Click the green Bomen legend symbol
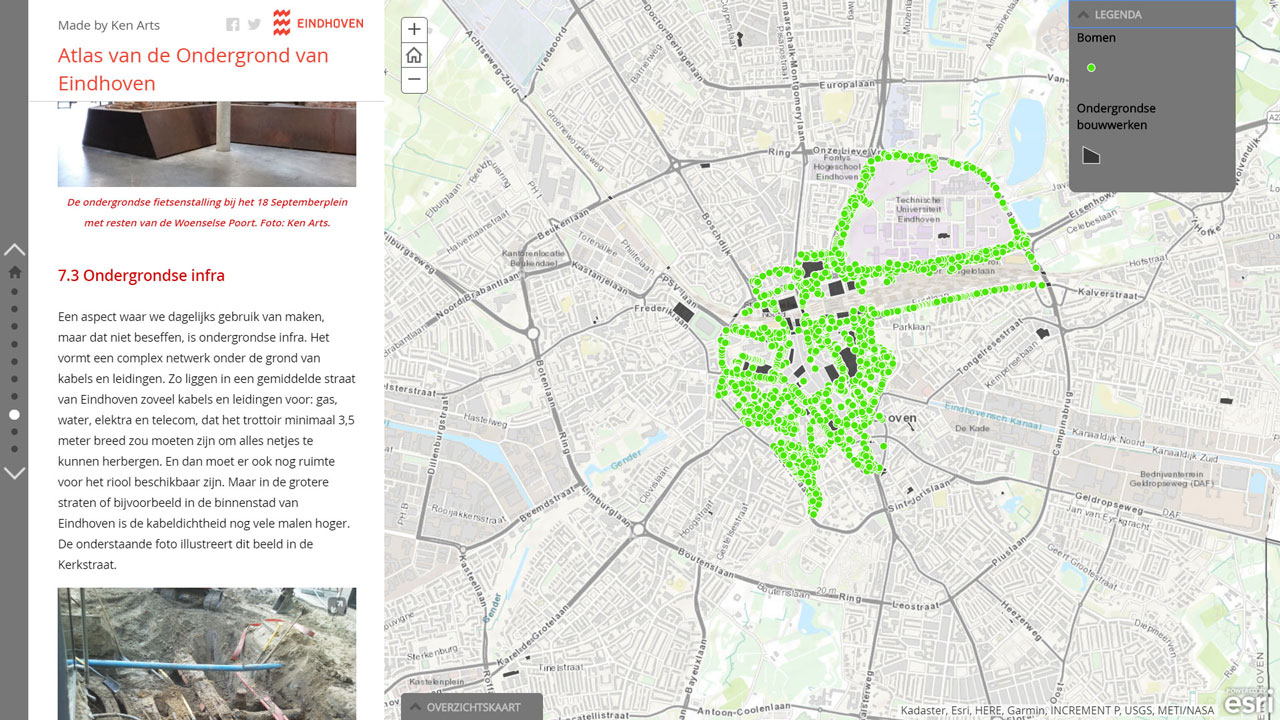Viewport: 1280px width, 720px height. (x=1091, y=68)
